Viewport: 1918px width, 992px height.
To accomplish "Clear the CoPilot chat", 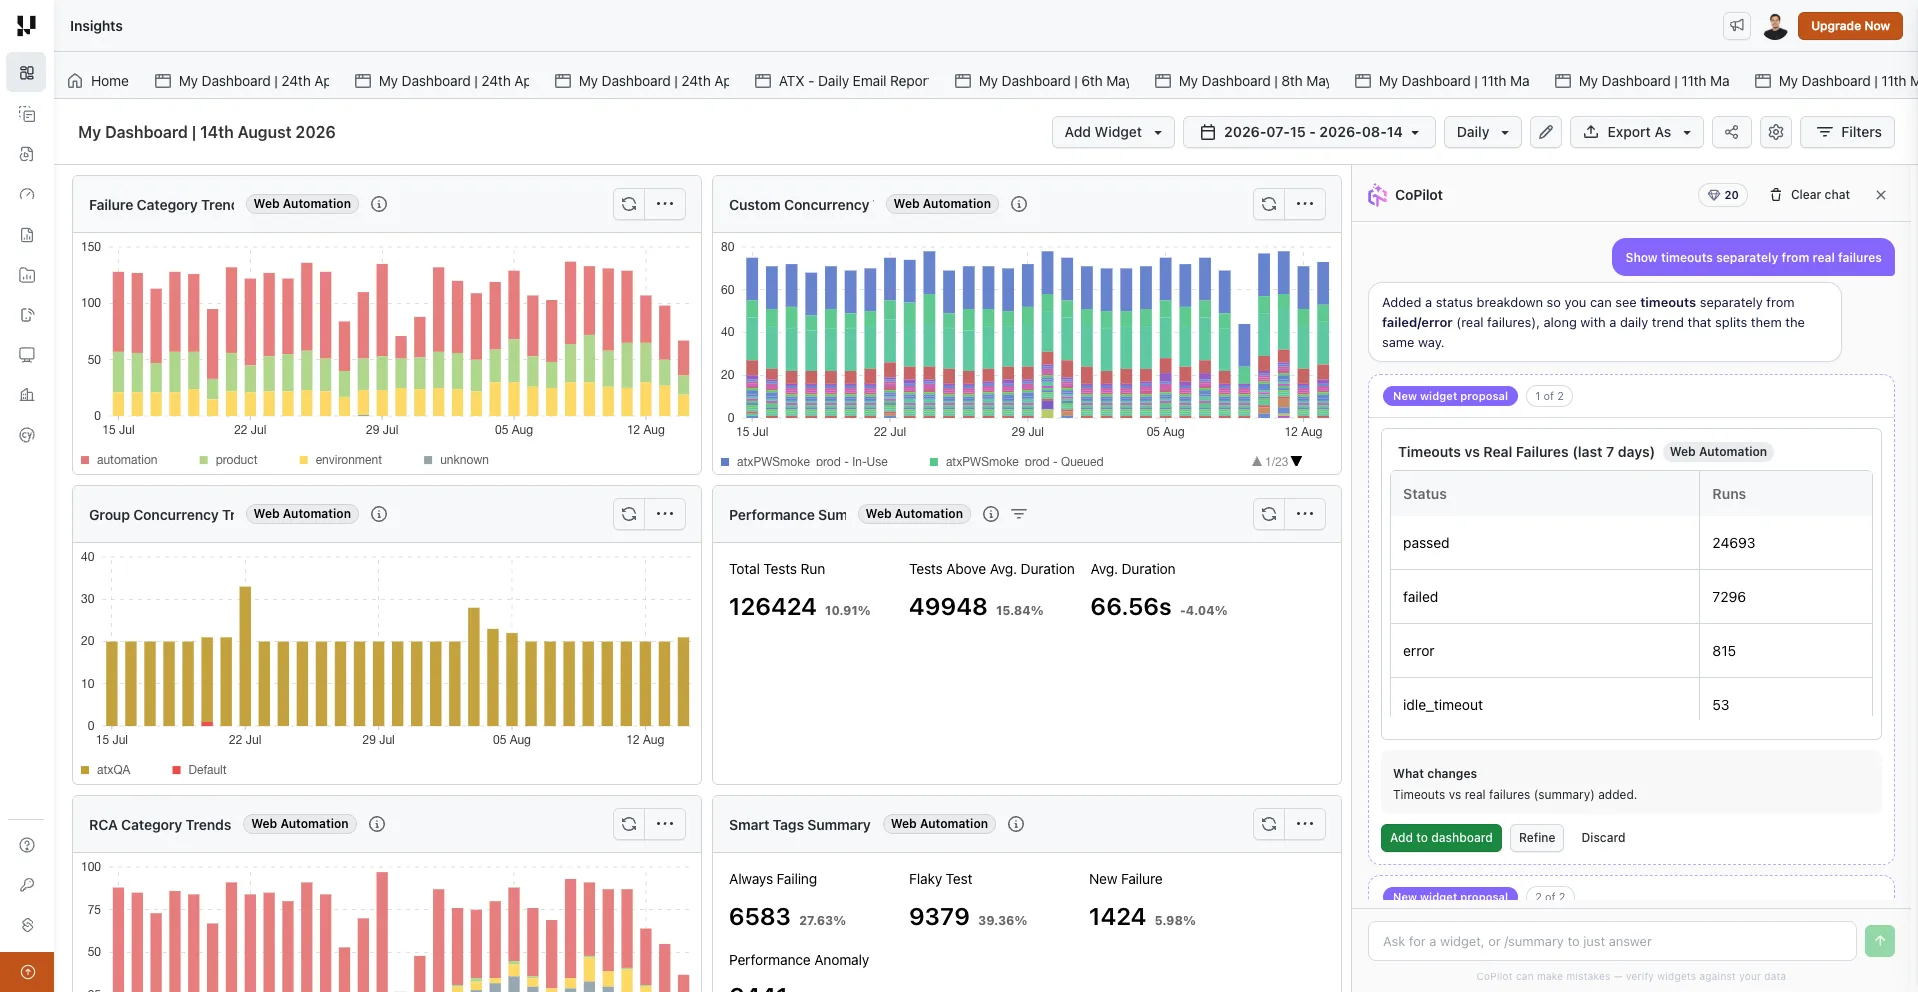I will point(1810,195).
